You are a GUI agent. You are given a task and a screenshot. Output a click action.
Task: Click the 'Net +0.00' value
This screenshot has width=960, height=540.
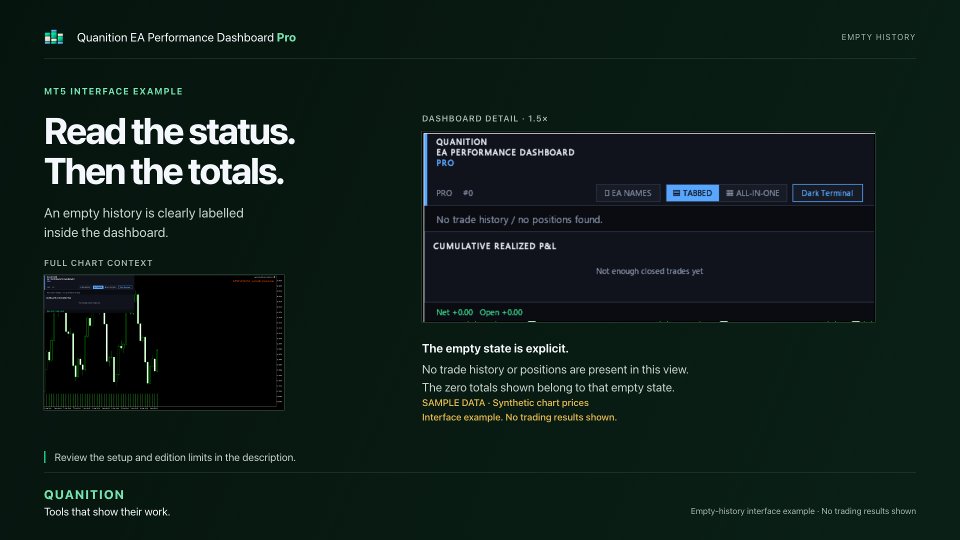pos(454,312)
